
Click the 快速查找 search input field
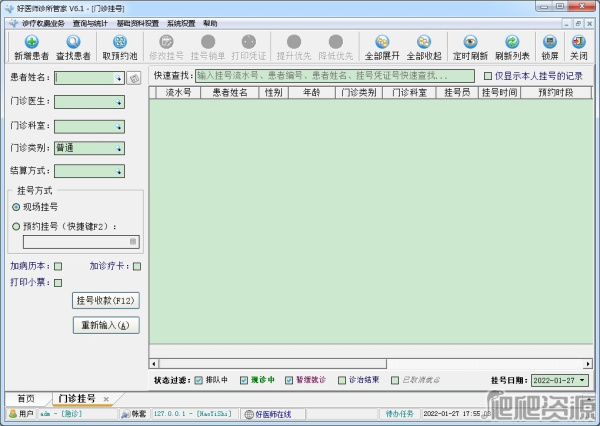point(334,75)
